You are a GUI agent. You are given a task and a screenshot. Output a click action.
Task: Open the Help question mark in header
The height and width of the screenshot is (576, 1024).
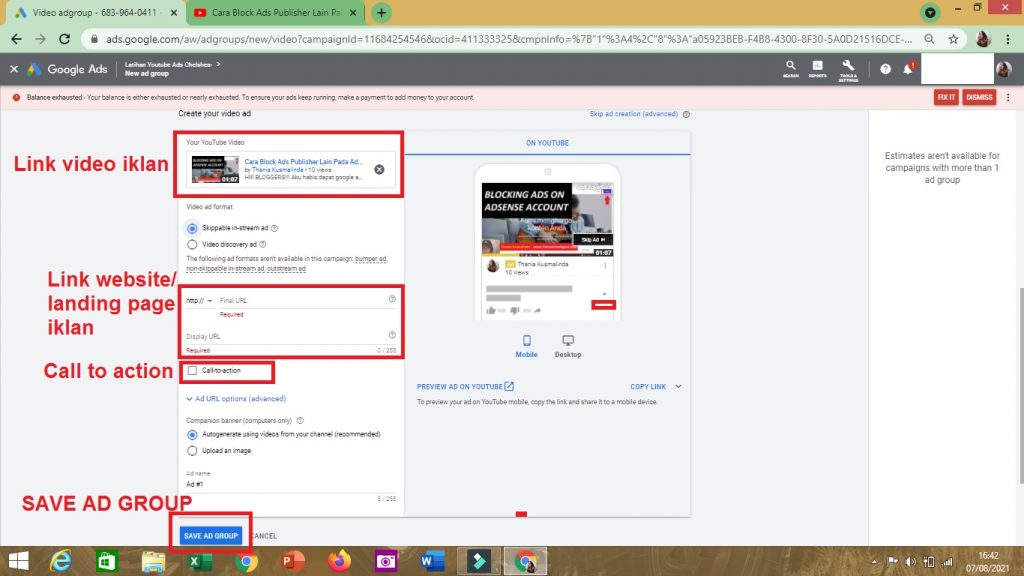click(x=885, y=69)
